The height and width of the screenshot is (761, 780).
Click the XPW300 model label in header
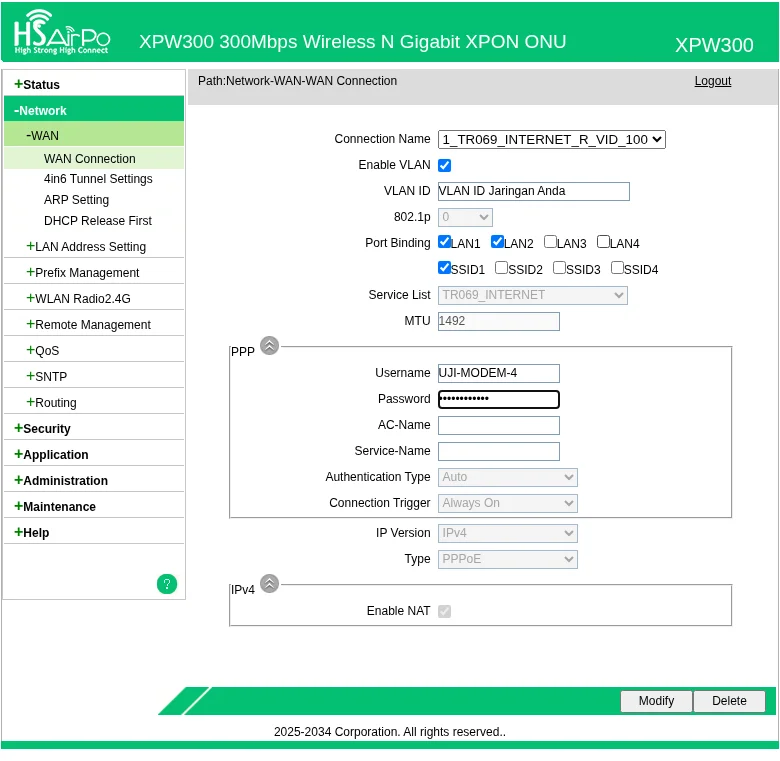[714, 45]
